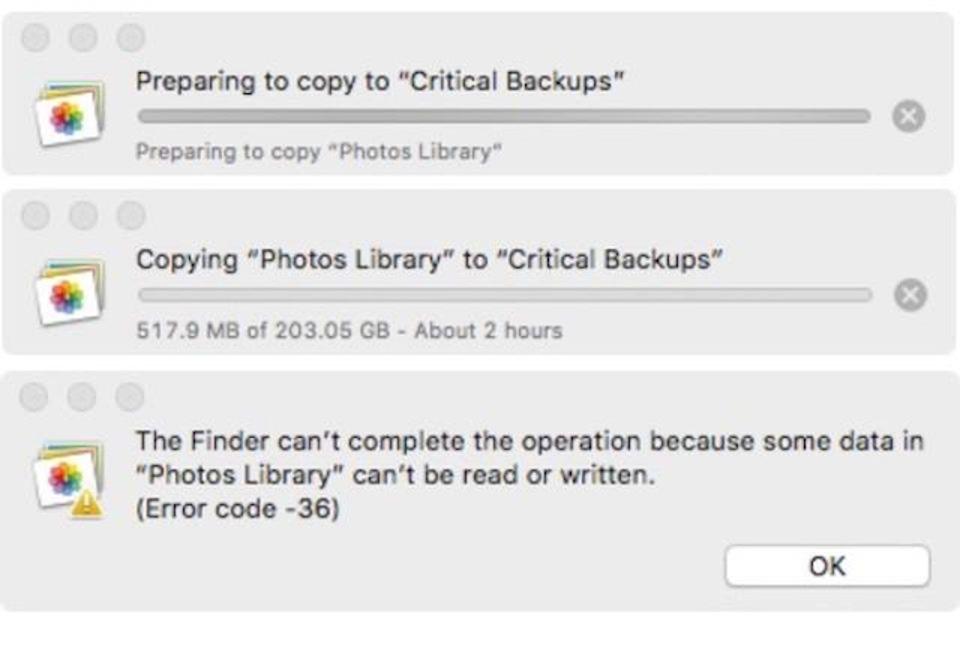Click the progress bar in the preparing dialog
The image size is (960, 660).
point(500,115)
